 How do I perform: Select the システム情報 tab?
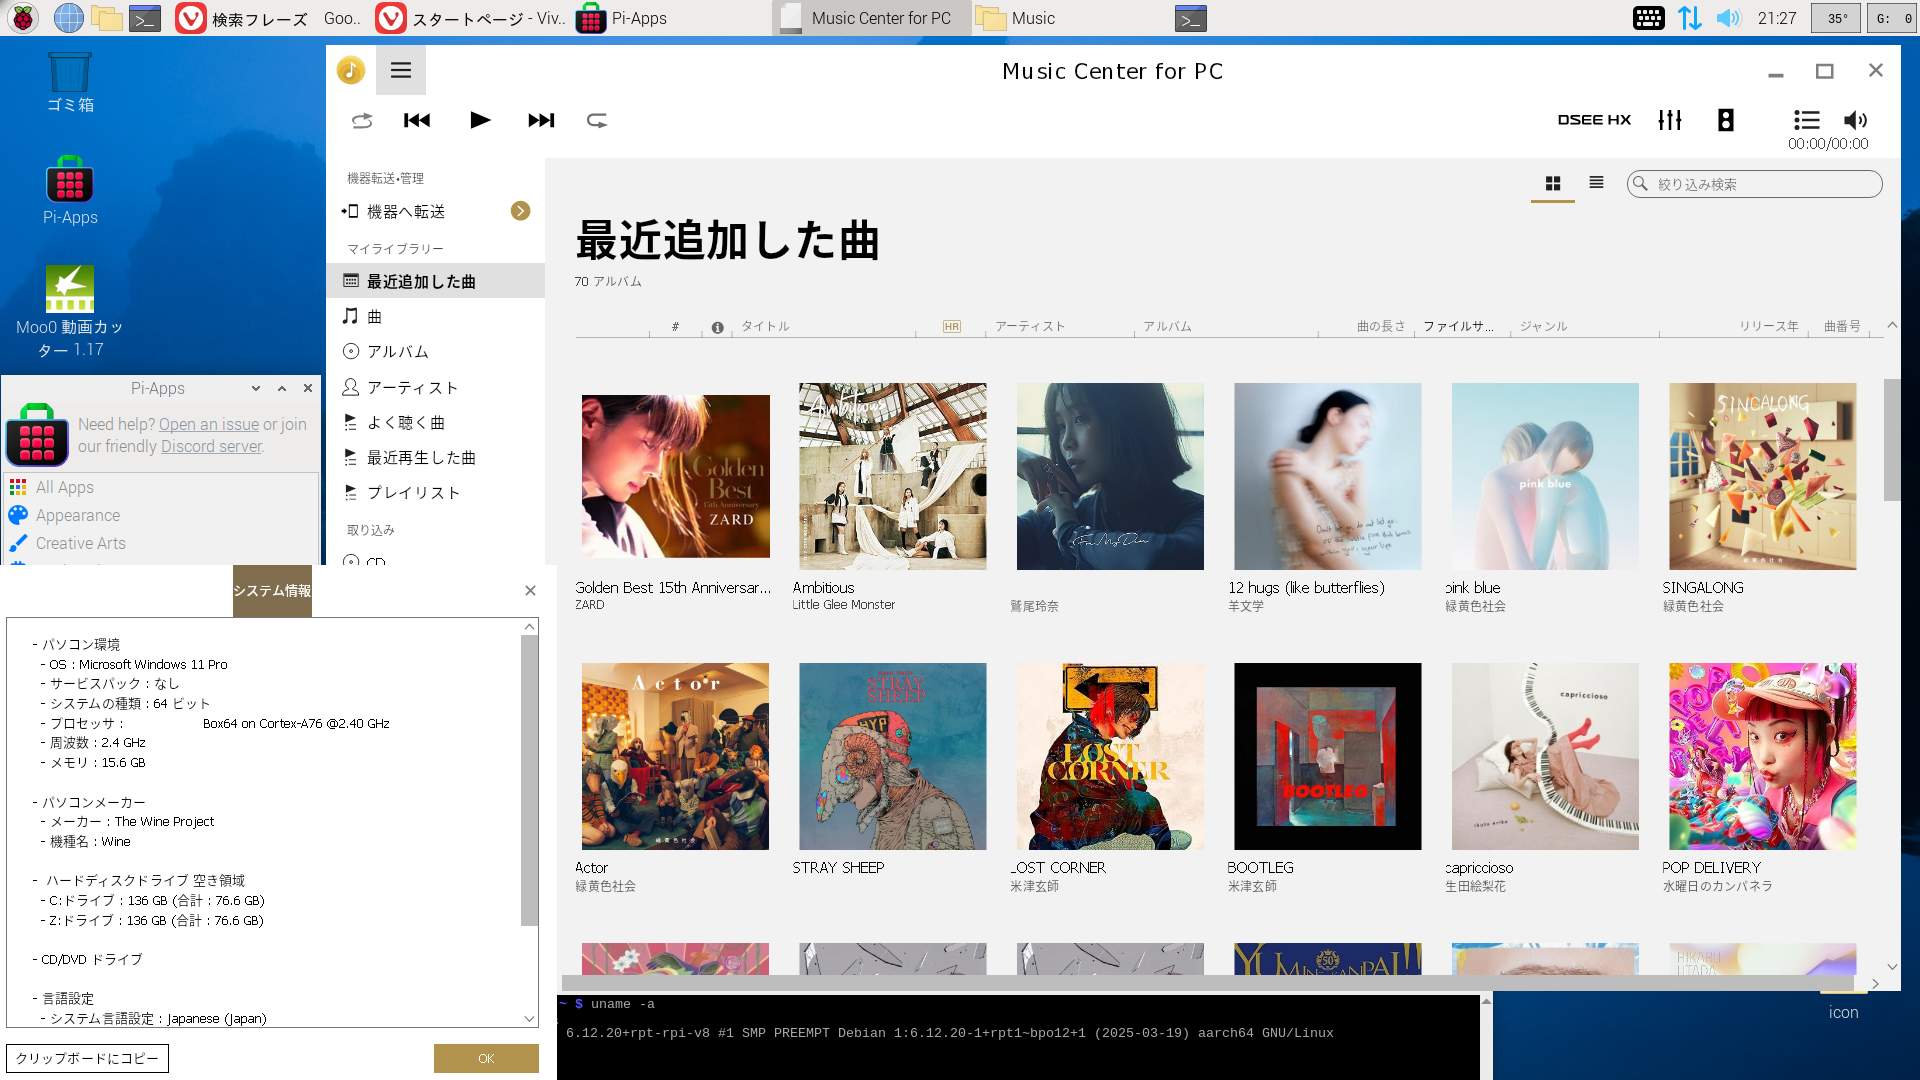pos(272,590)
